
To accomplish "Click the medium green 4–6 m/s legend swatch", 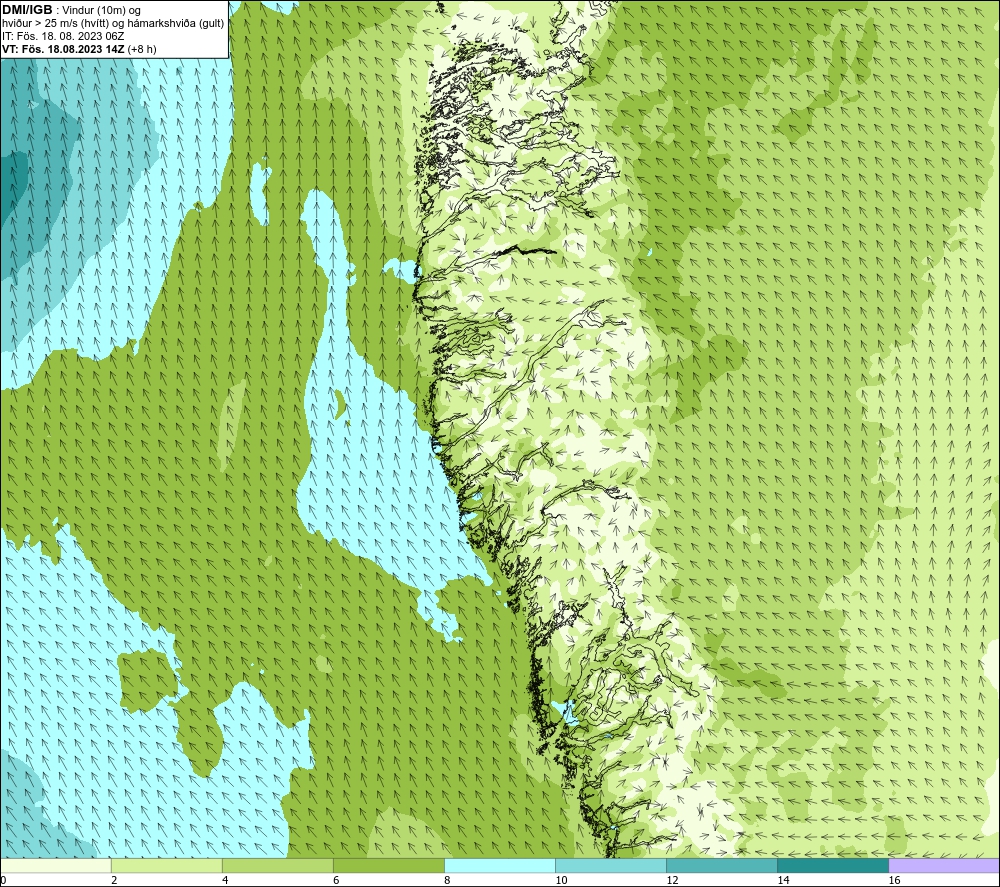I will (277, 865).
